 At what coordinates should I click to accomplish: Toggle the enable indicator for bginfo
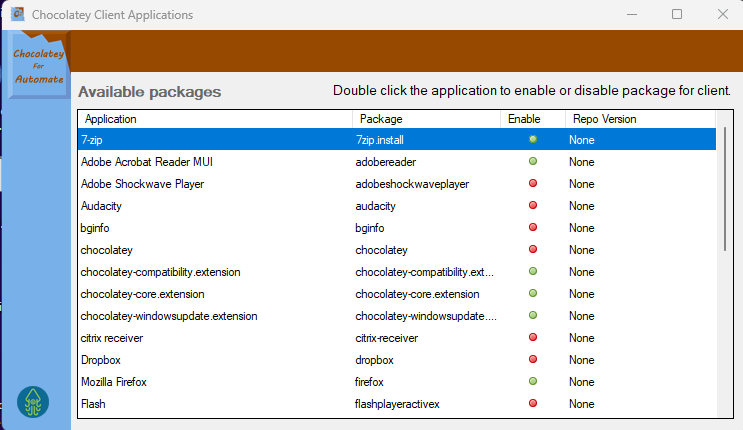tap(533, 227)
